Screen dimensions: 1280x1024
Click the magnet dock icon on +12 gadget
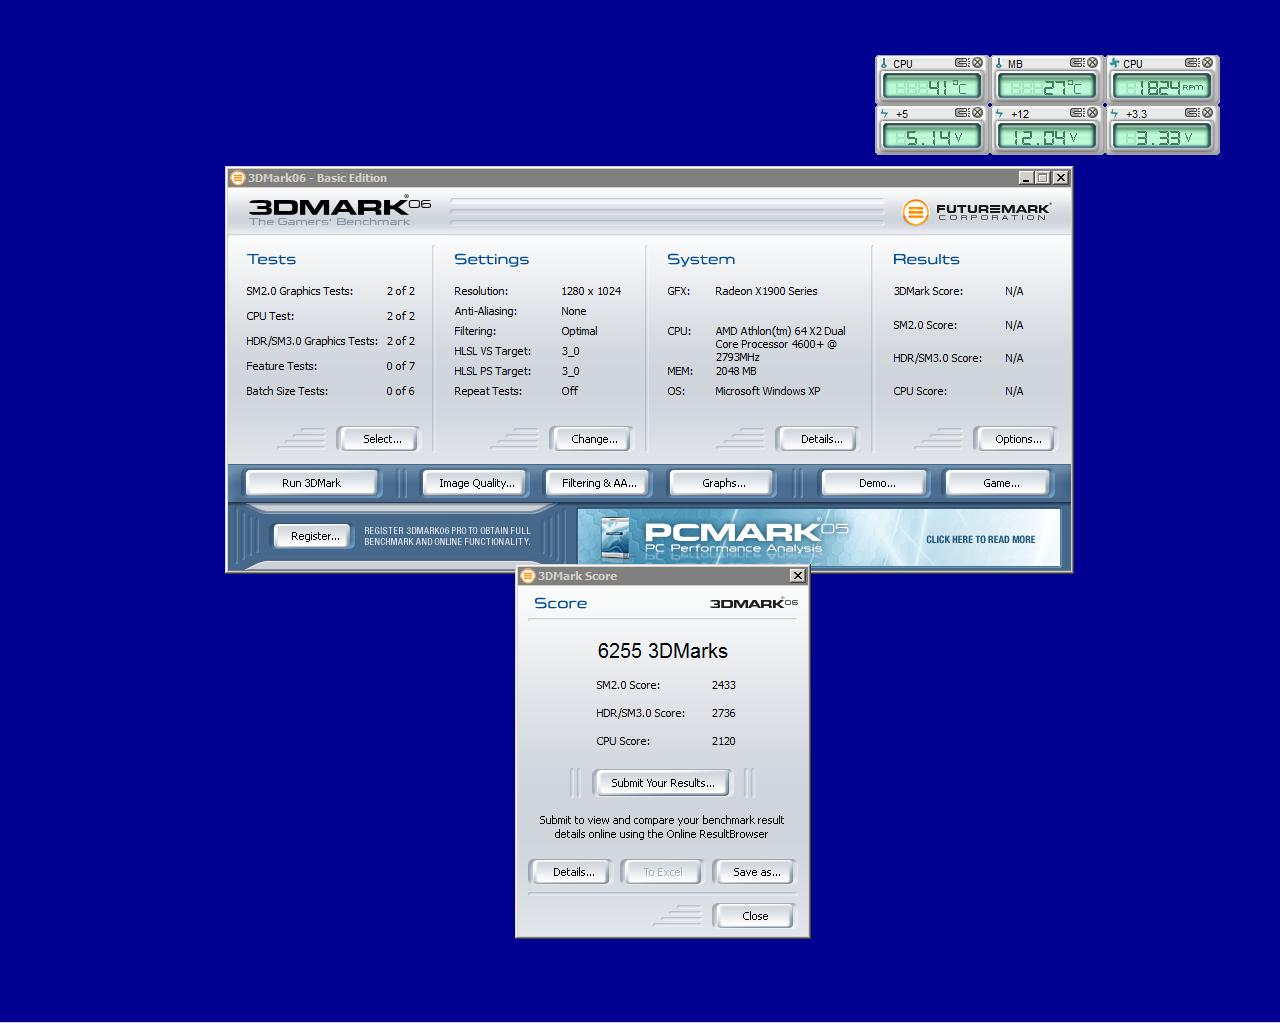point(1077,113)
